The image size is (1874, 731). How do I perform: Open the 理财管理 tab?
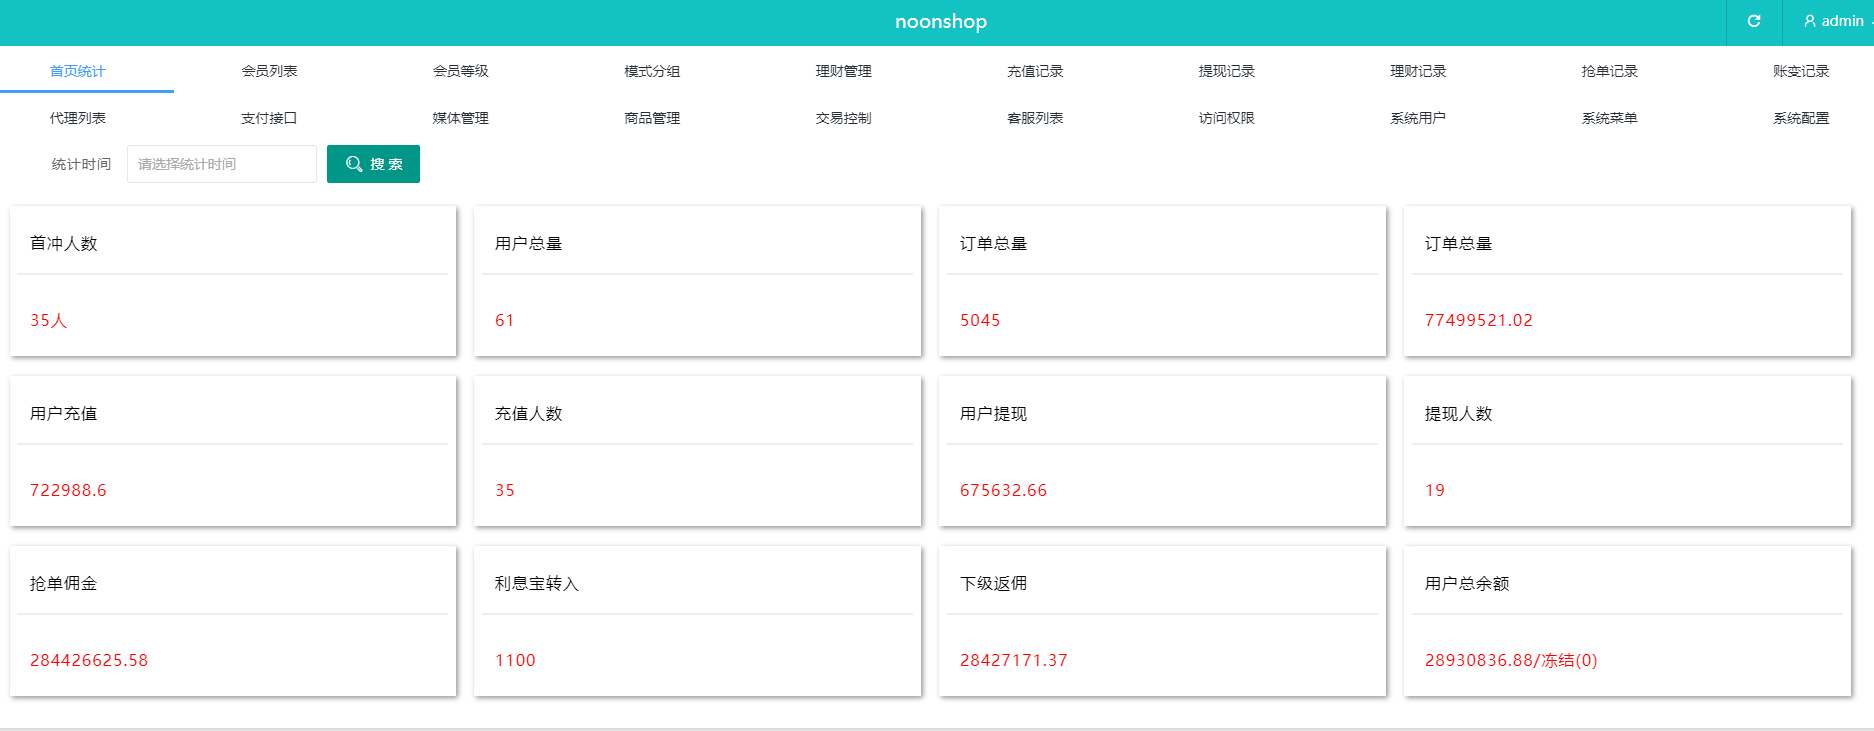(x=843, y=71)
